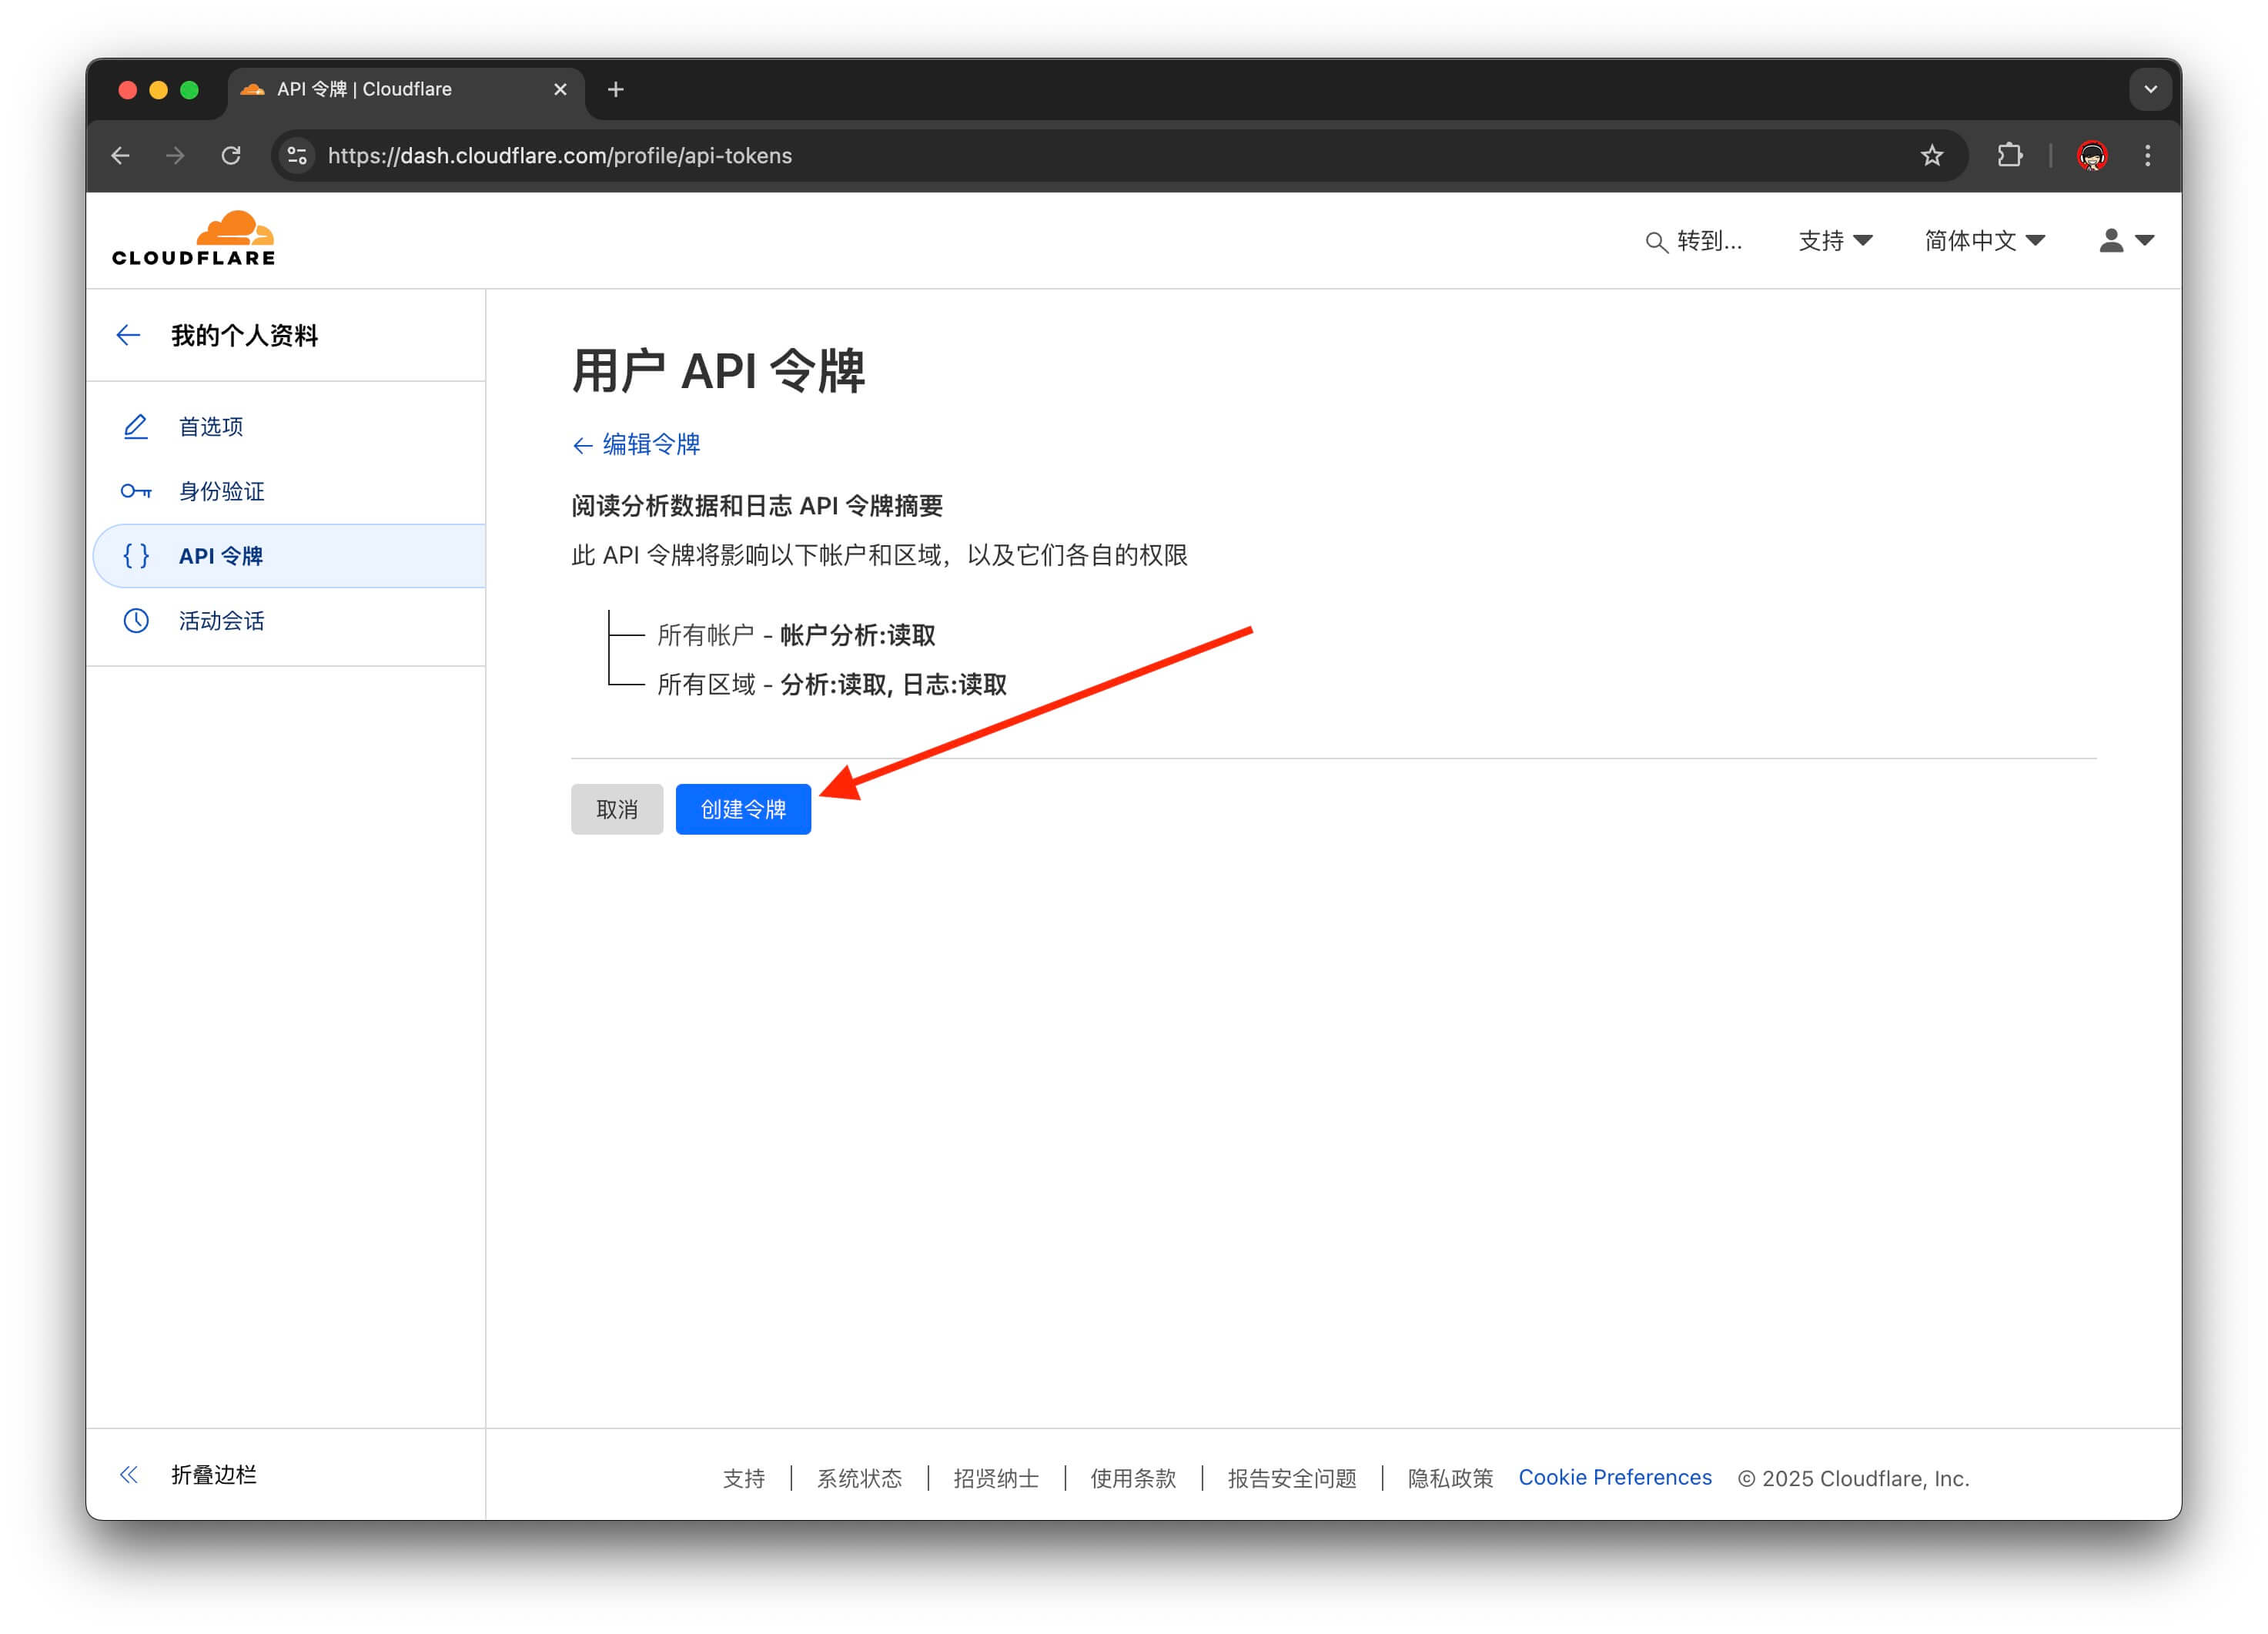Click the clock icon for 活动会话
The width and height of the screenshot is (2268, 1634).
click(136, 621)
